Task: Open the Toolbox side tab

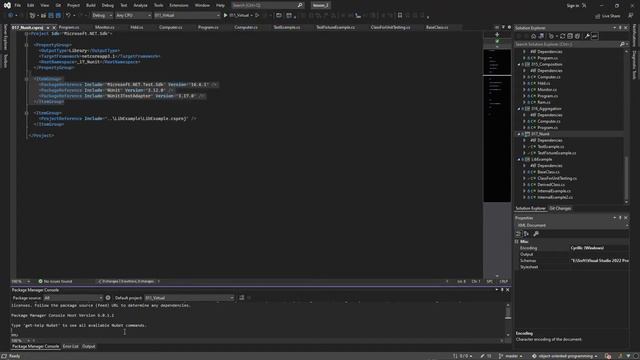Action: point(5,61)
